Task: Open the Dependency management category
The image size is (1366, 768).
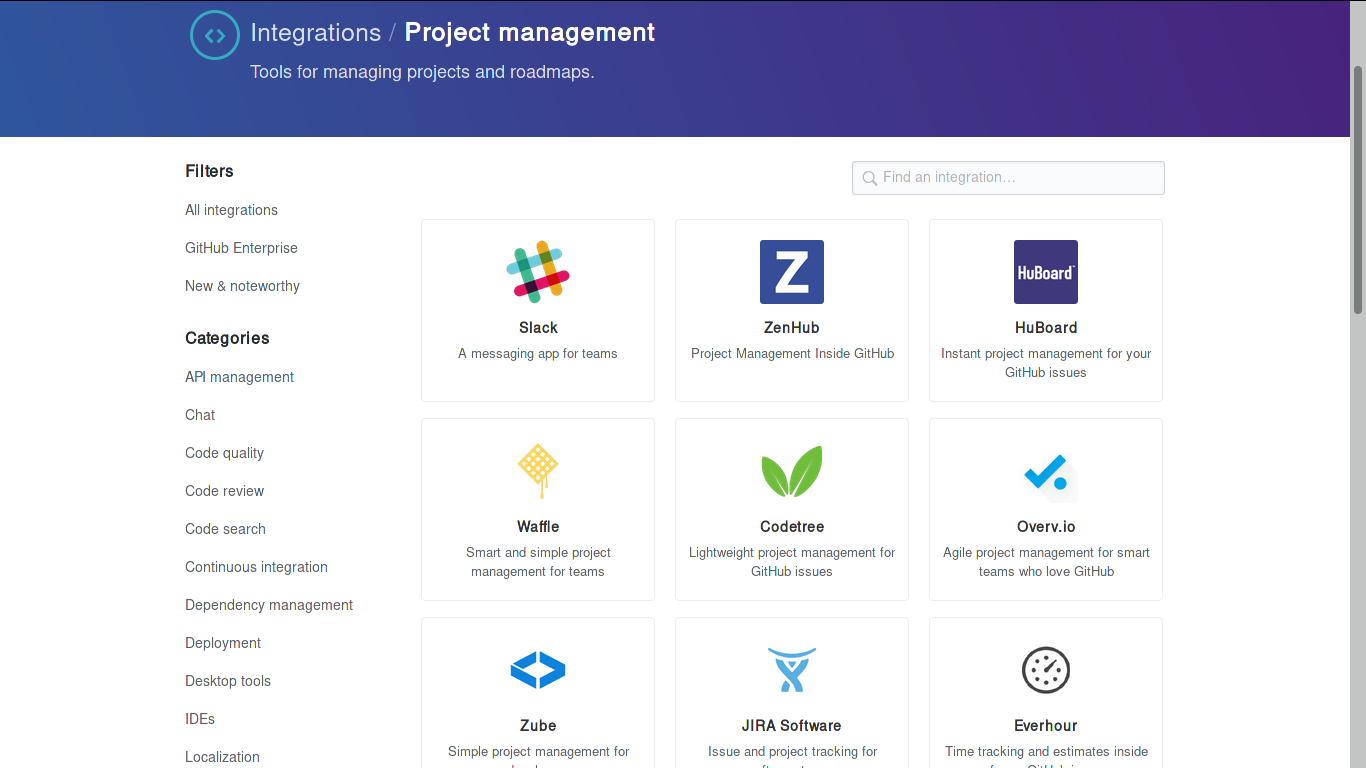Action: click(269, 605)
